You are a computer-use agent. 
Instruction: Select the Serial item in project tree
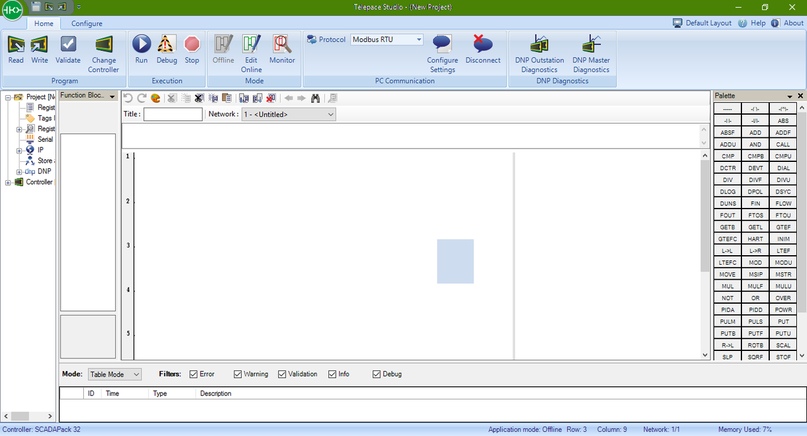click(x=45, y=139)
